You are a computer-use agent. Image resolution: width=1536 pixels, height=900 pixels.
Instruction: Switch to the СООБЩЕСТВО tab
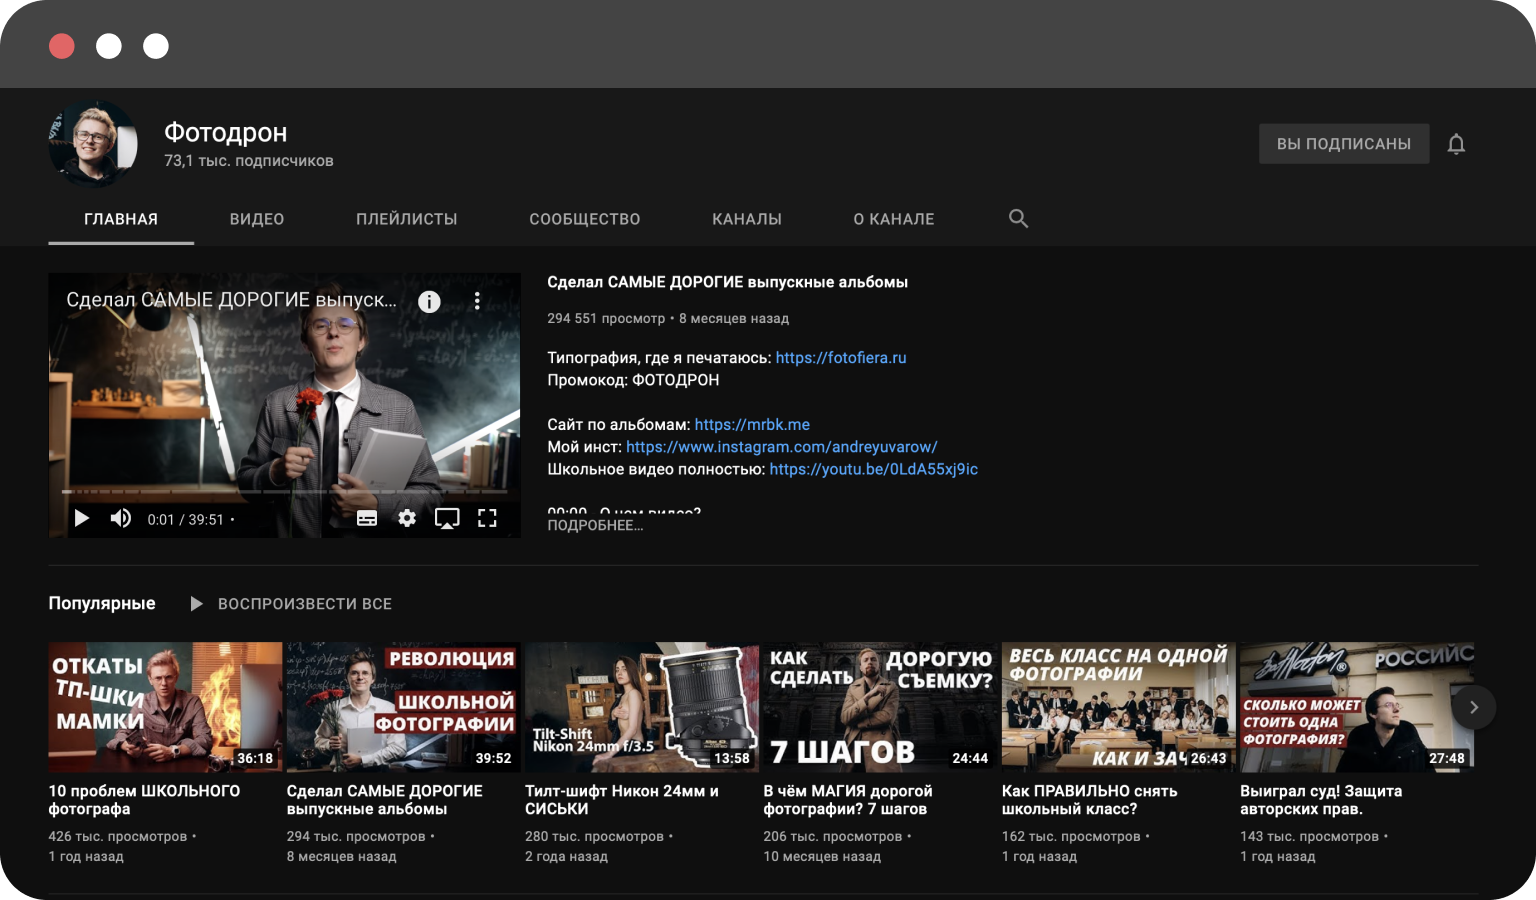click(x=585, y=219)
